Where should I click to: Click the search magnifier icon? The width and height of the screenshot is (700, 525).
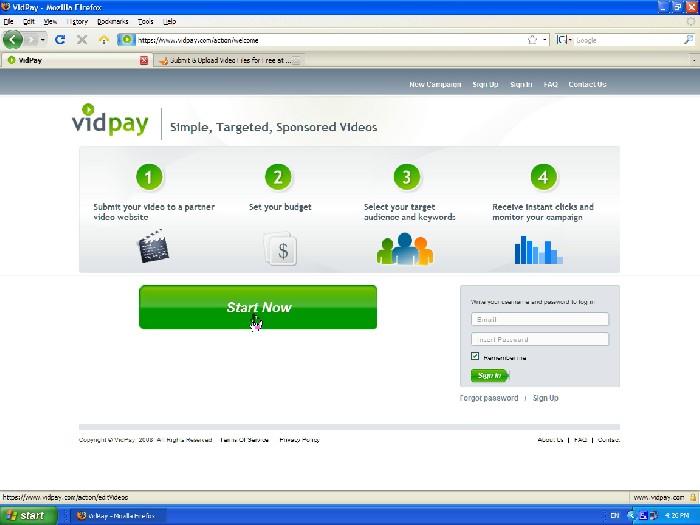click(688, 40)
